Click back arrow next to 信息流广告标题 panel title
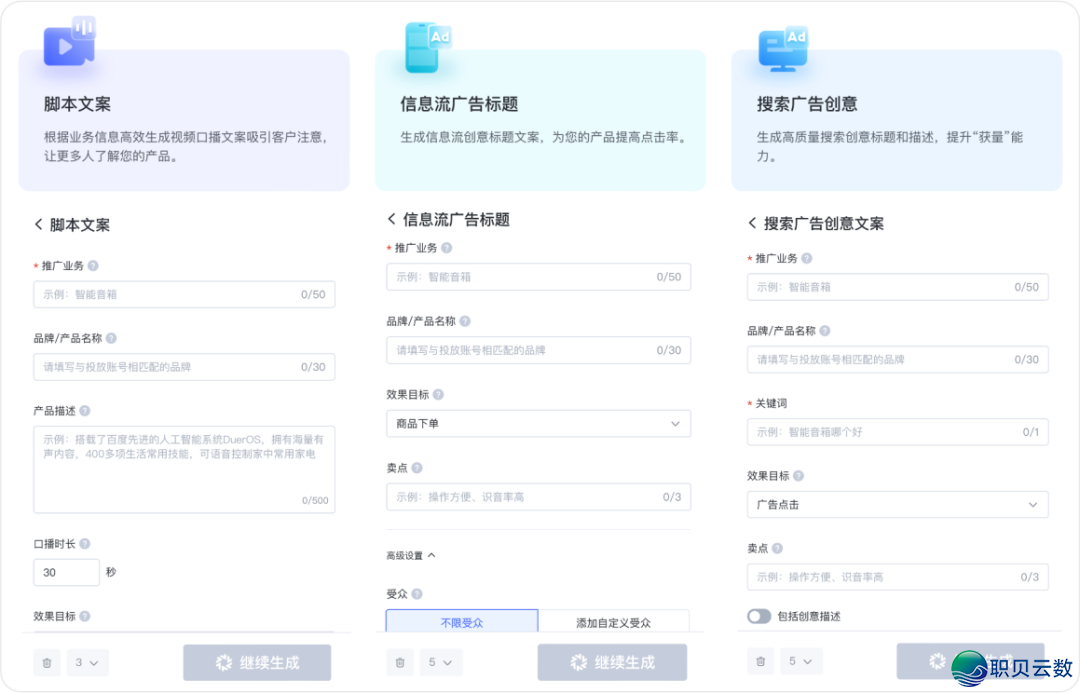The image size is (1080, 693). click(392, 219)
